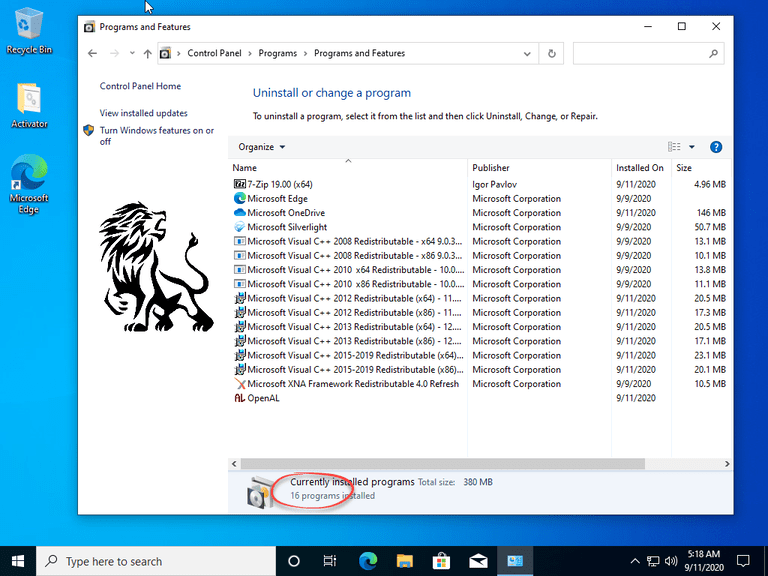Click the change view icon
768x576 pixels.
click(674, 146)
